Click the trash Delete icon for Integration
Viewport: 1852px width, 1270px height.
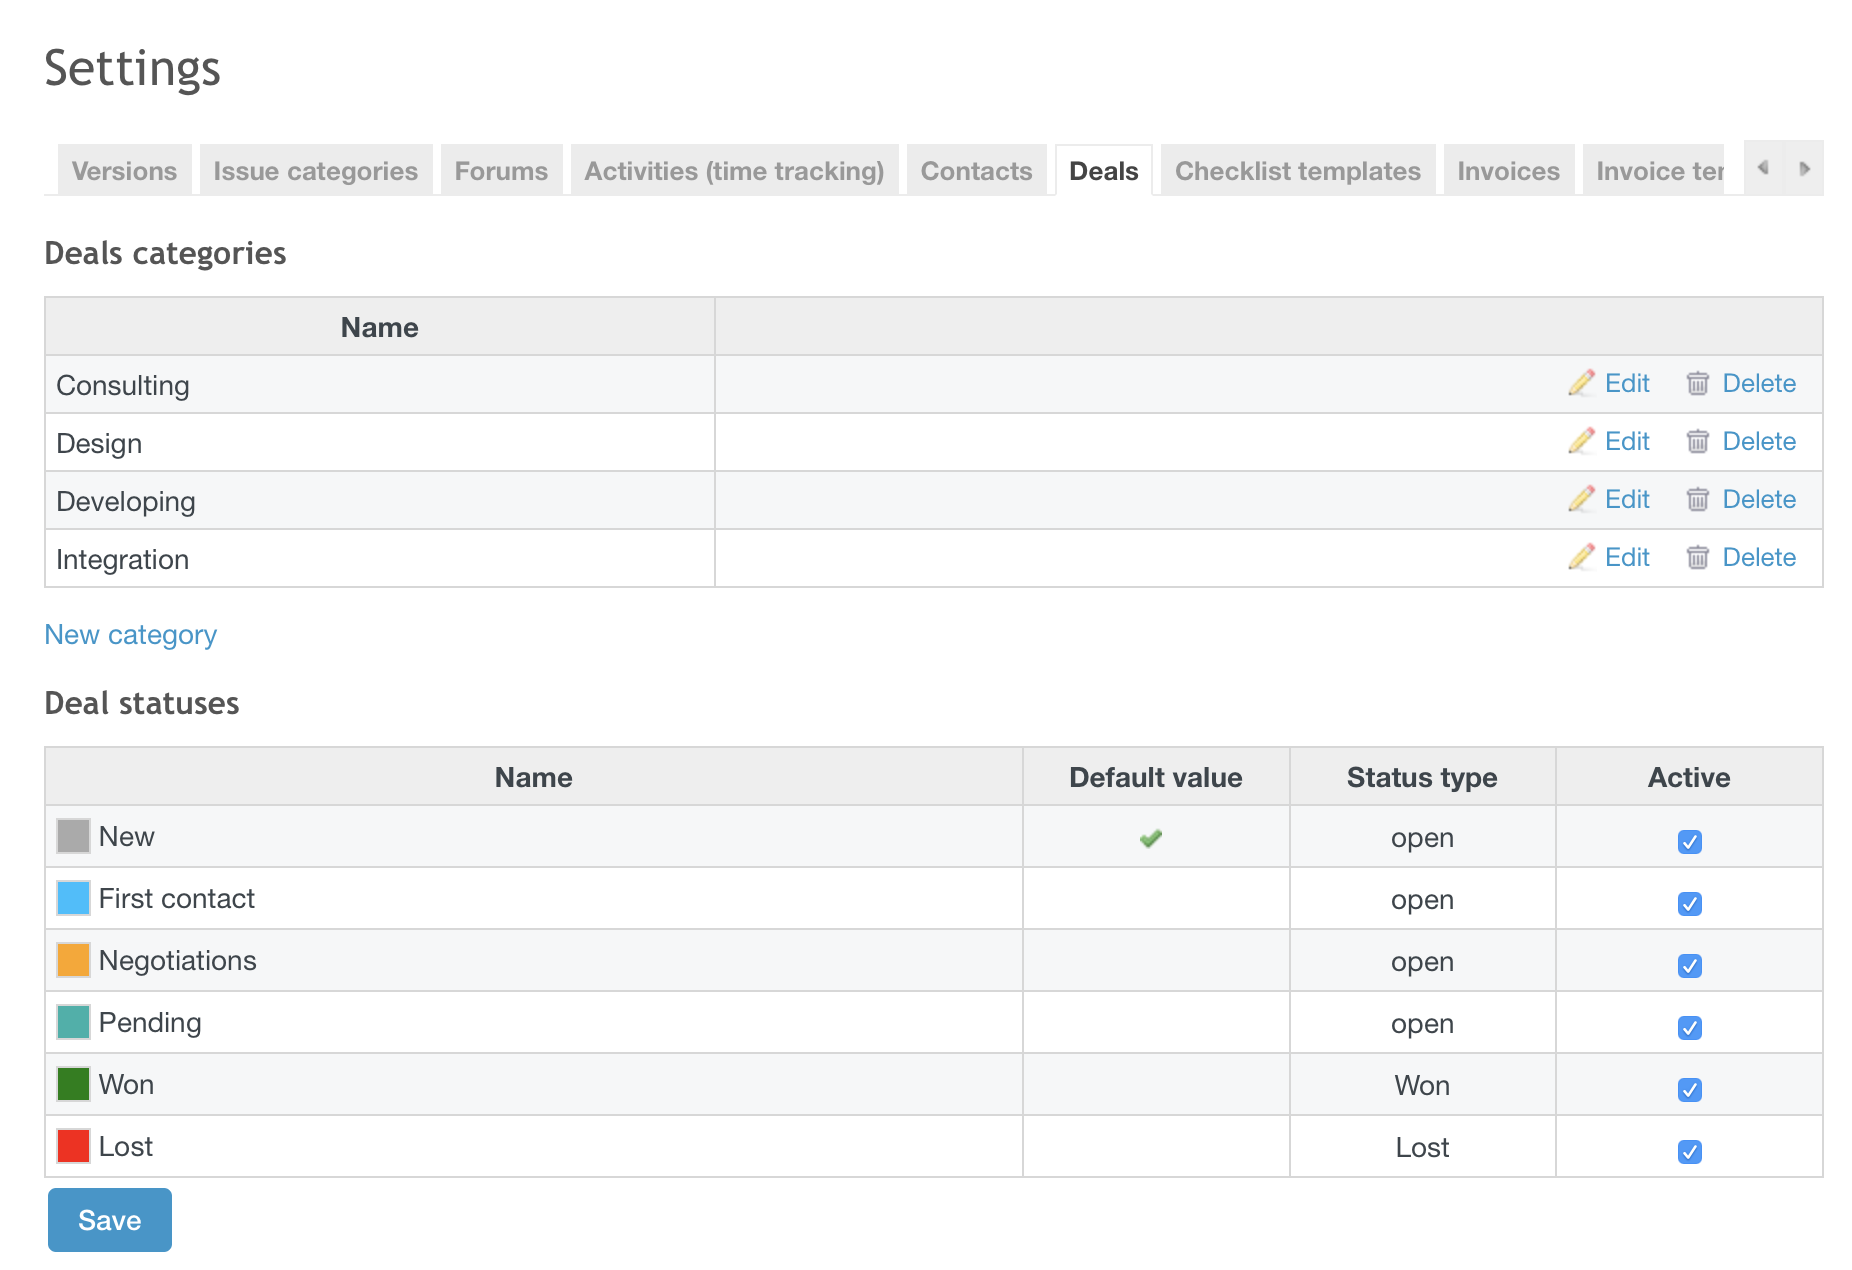(1697, 557)
